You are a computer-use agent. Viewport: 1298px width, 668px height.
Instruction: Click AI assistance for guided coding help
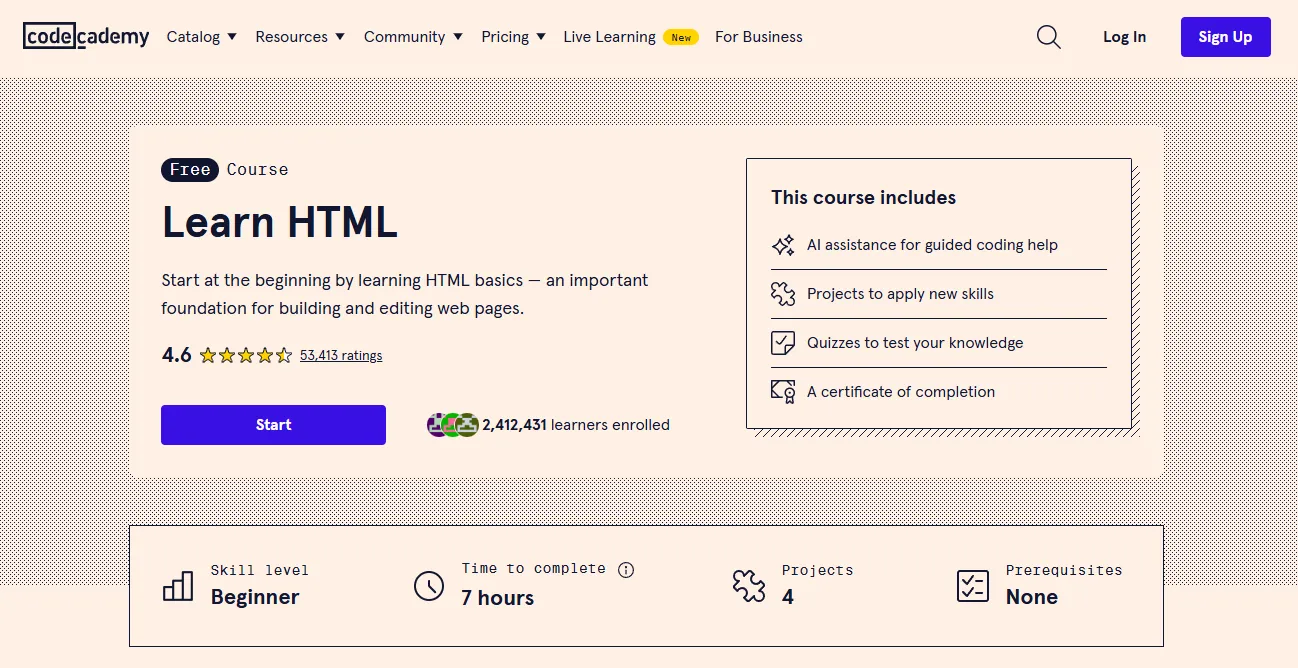click(x=932, y=245)
